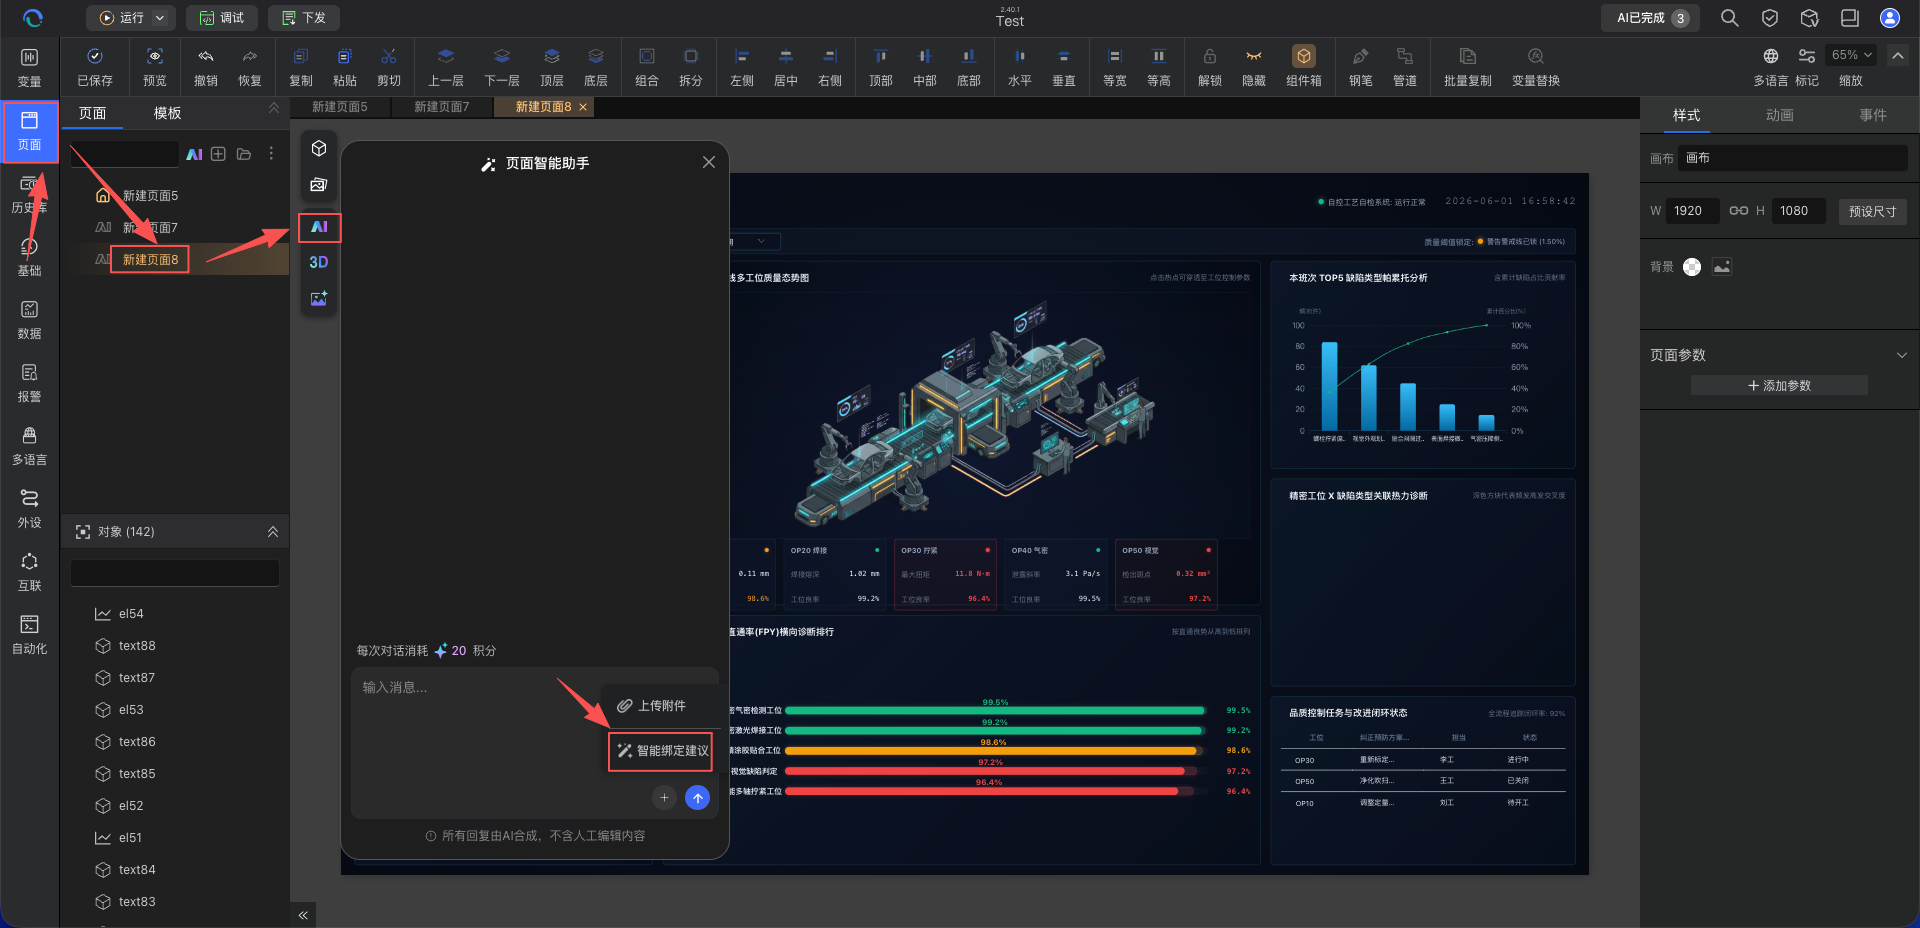Open the AI assistant icon in side strip

tap(319, 227)
